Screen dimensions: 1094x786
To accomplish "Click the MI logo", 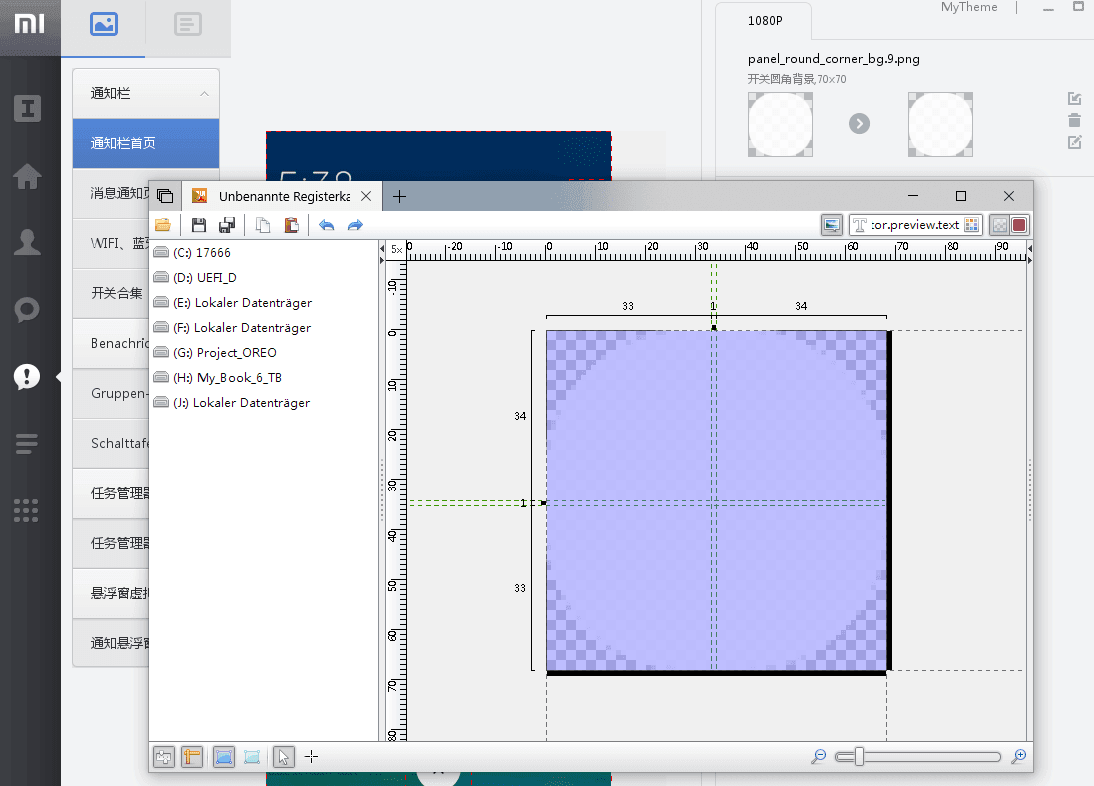I will click(29, 24).
